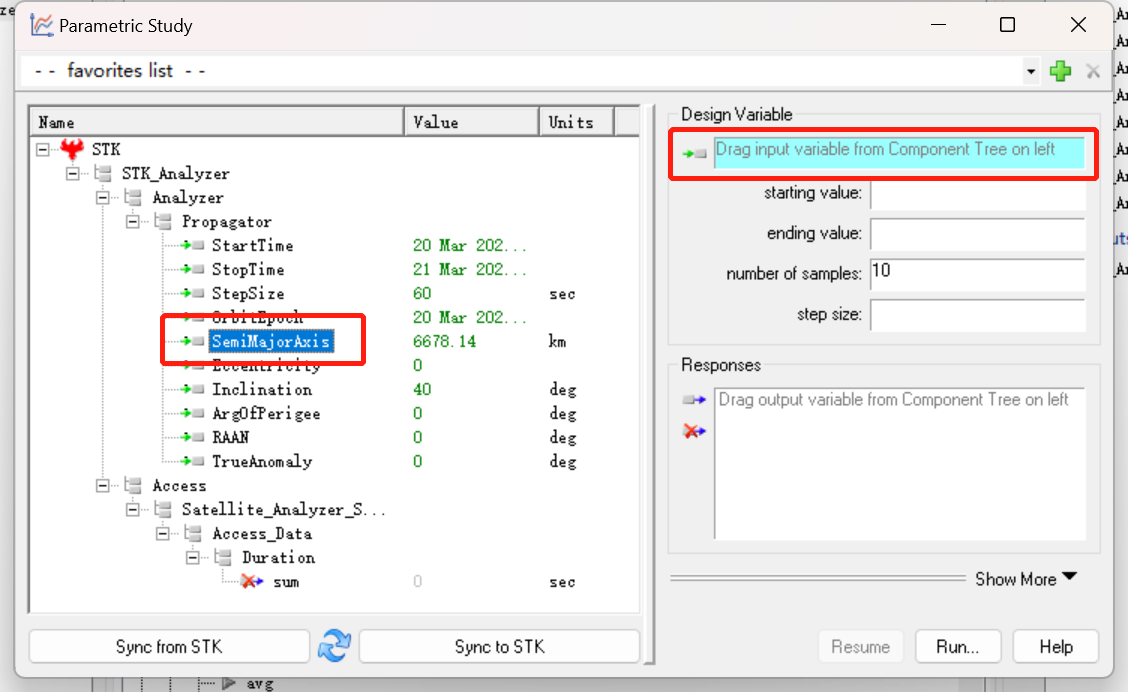Viewport: 1128px width, 692px height.
Task: Click the output variable arrow icon in Responses
Action: tap(695, 399)
